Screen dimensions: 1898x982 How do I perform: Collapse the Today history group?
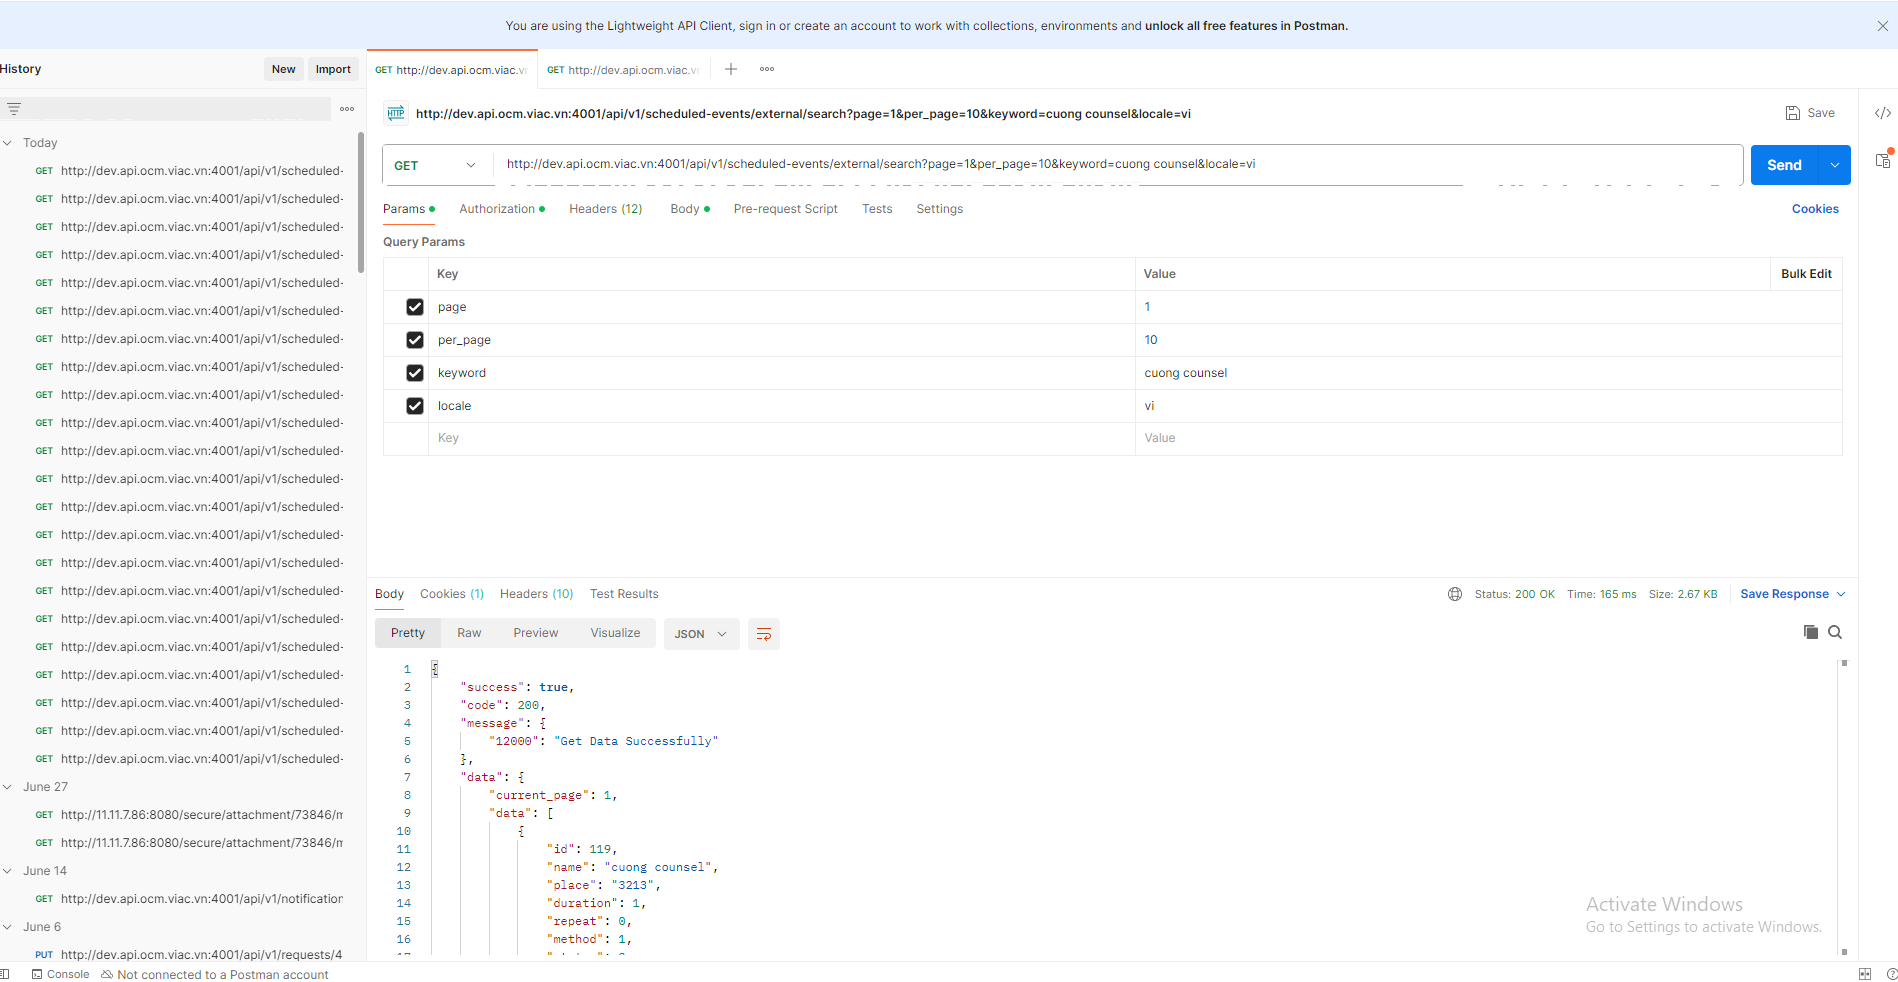[8, 143]
